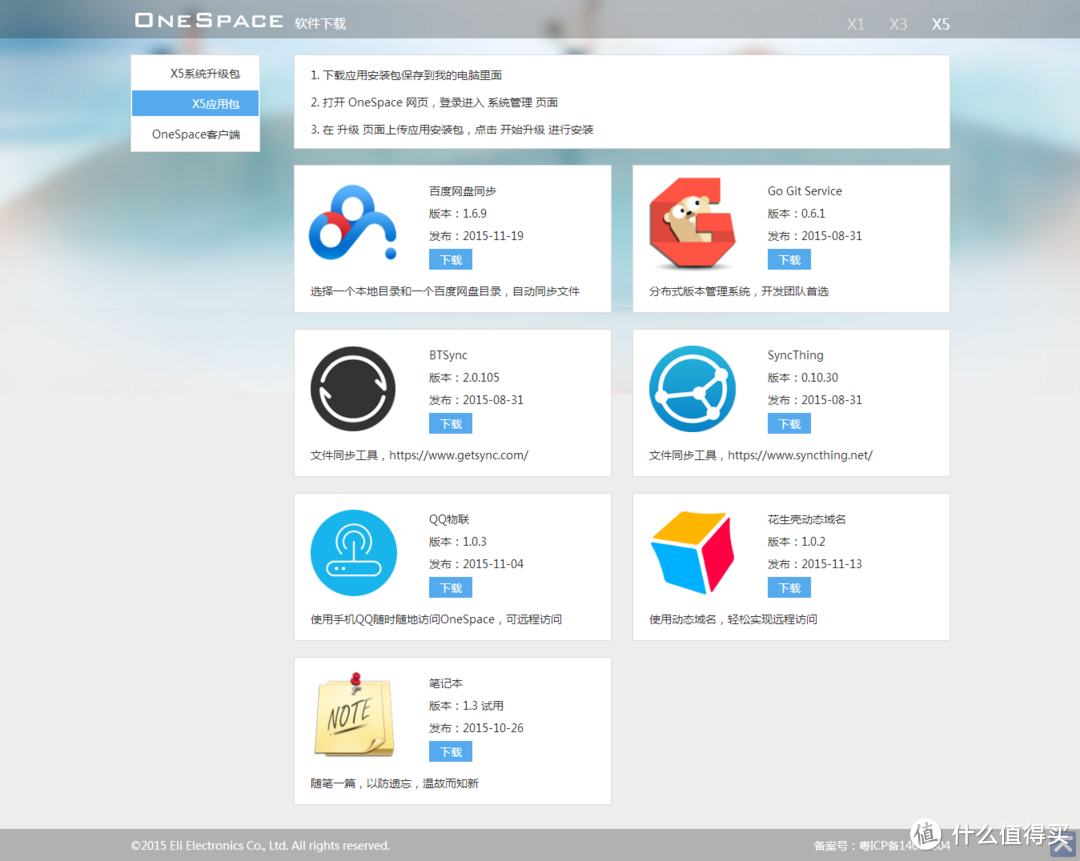Viewport: 1080px width, 861px height.
Task: Click the 笔记本 title text
Action: coord(446,683)
